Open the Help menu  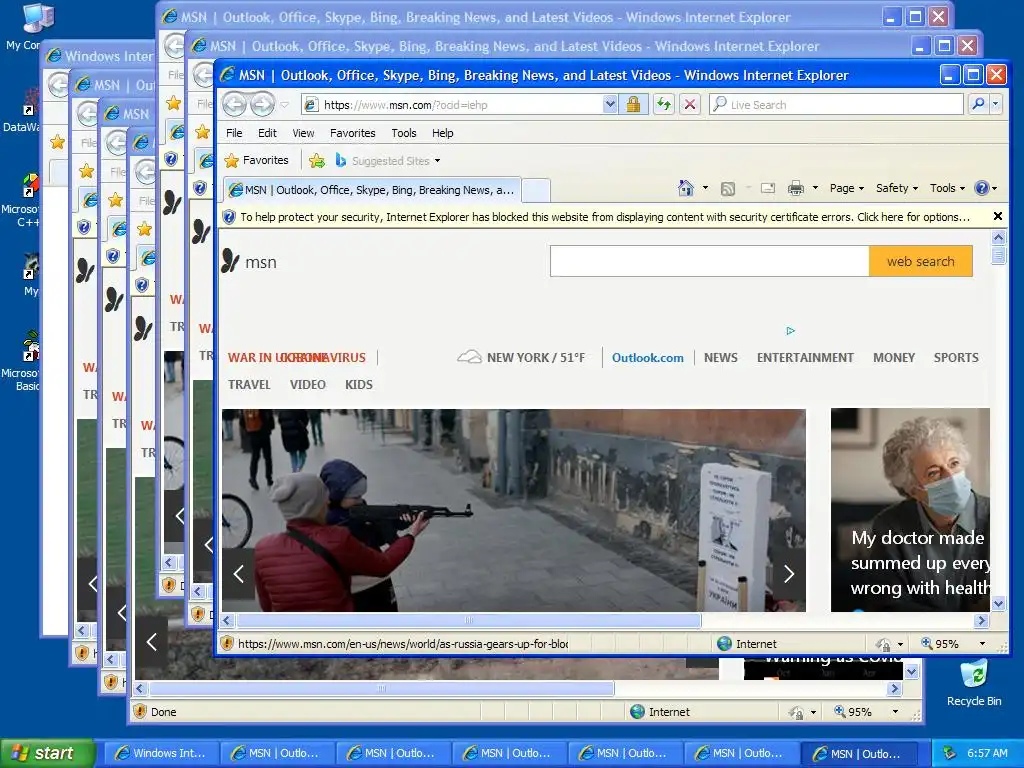click(x=442, y=133)
